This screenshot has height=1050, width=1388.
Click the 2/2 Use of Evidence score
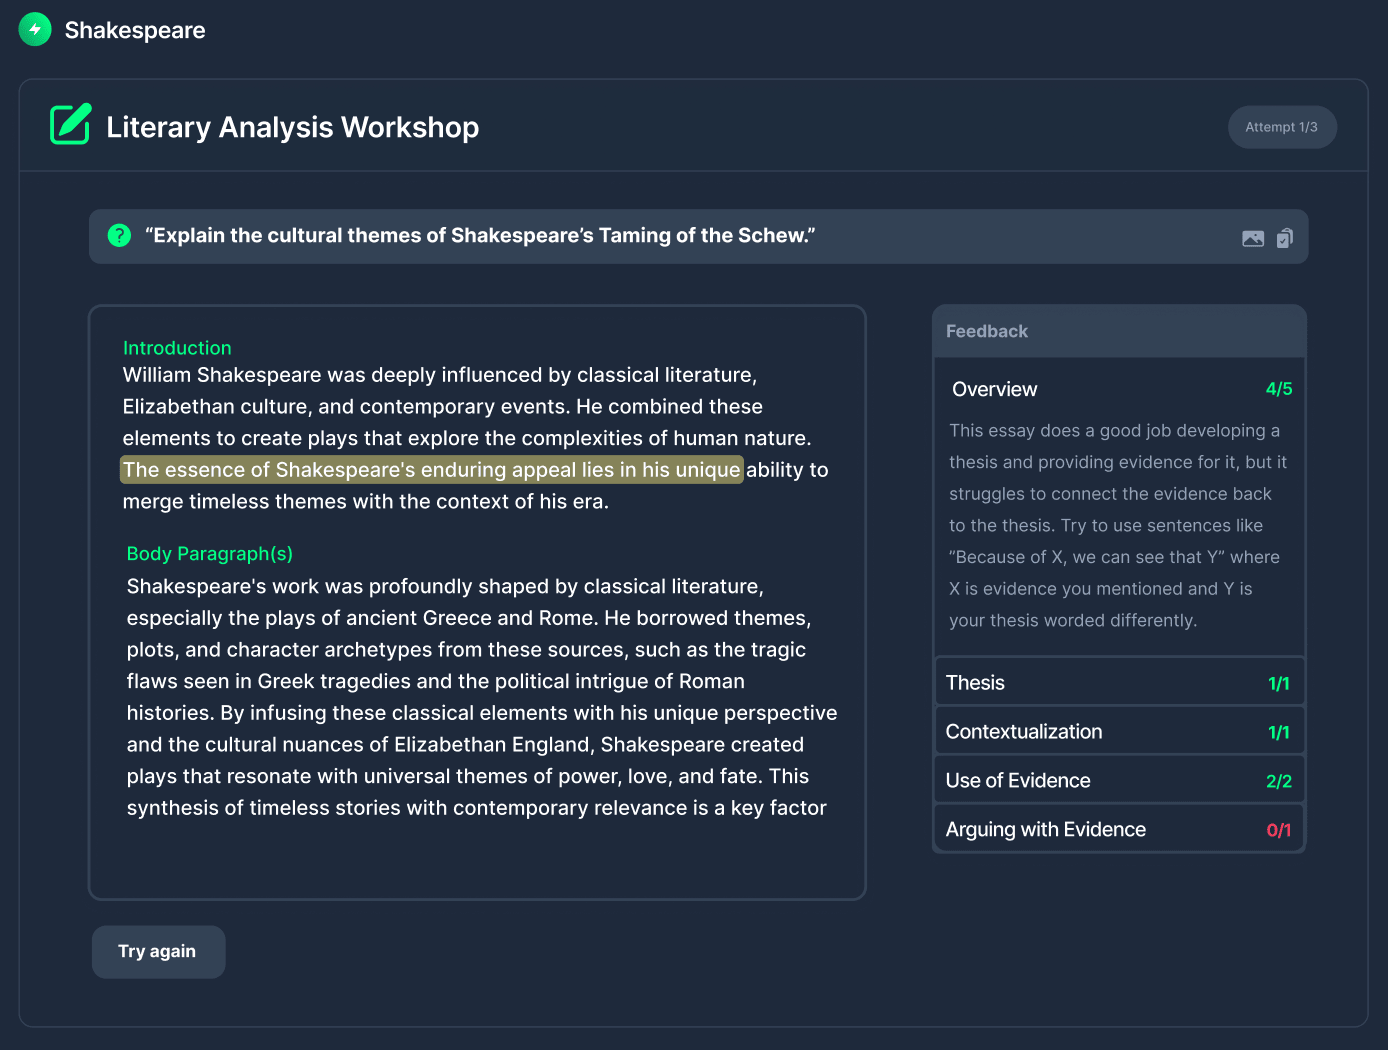[1279, 781]
